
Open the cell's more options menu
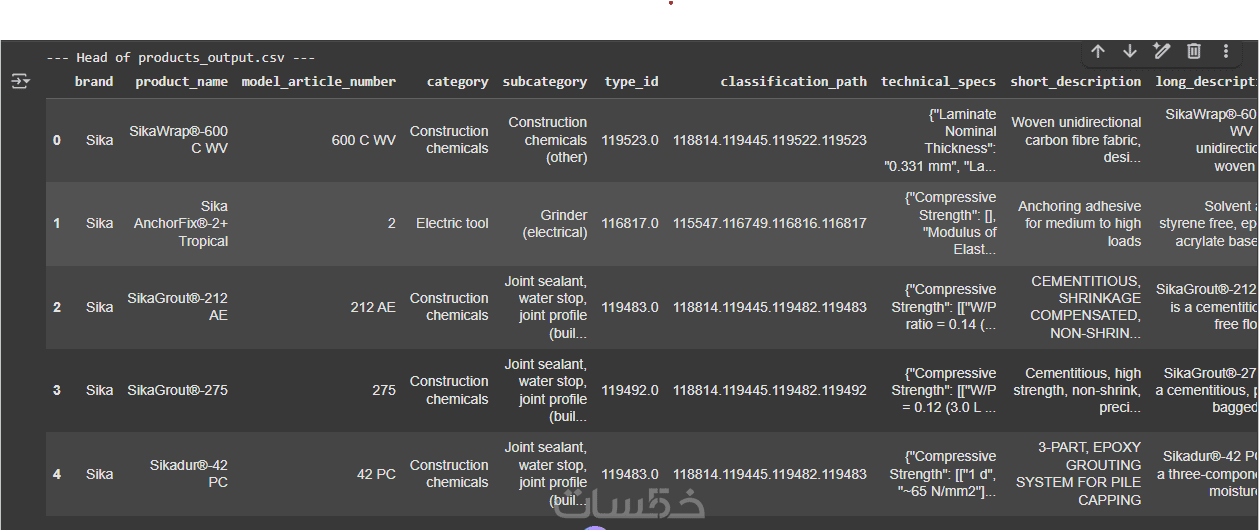[1226, 51]
